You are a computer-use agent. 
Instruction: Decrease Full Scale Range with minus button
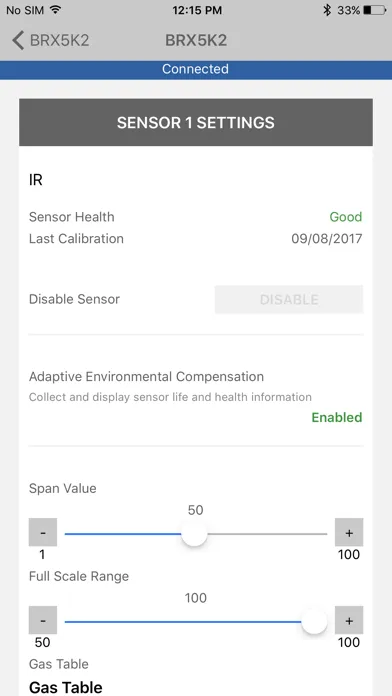(43, 620)
